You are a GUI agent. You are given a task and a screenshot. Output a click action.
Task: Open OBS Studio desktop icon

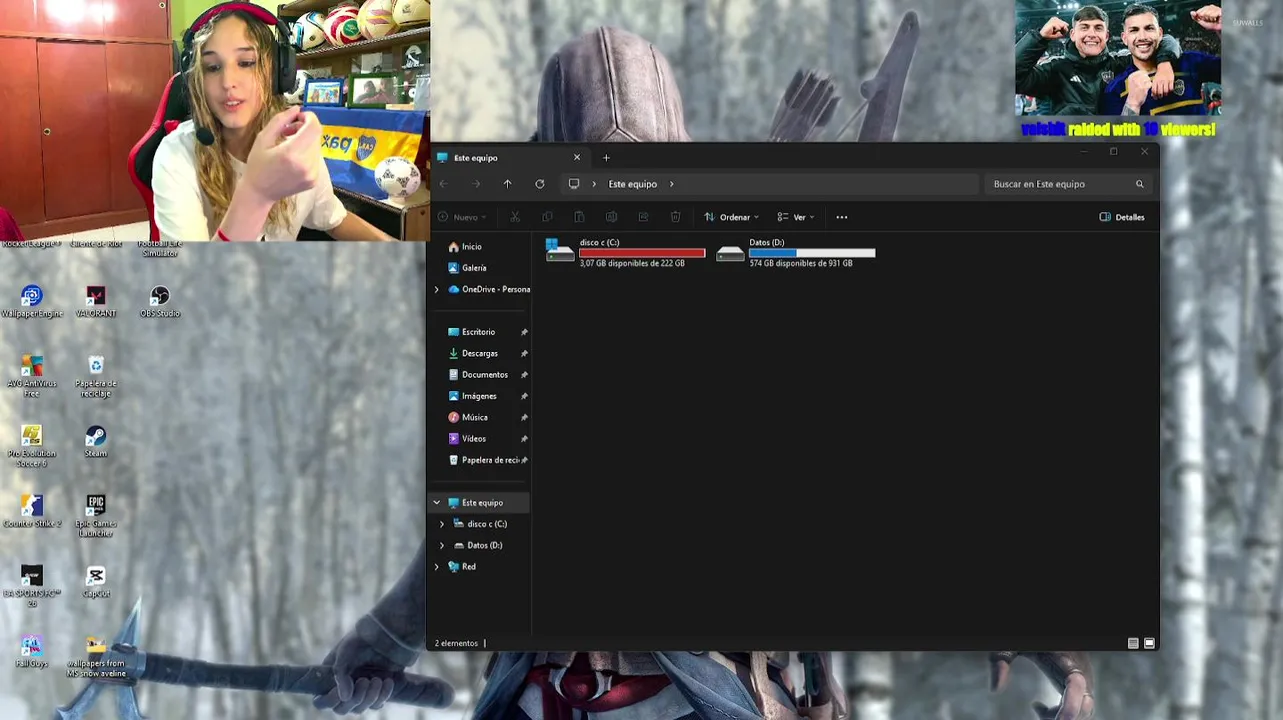160,301
